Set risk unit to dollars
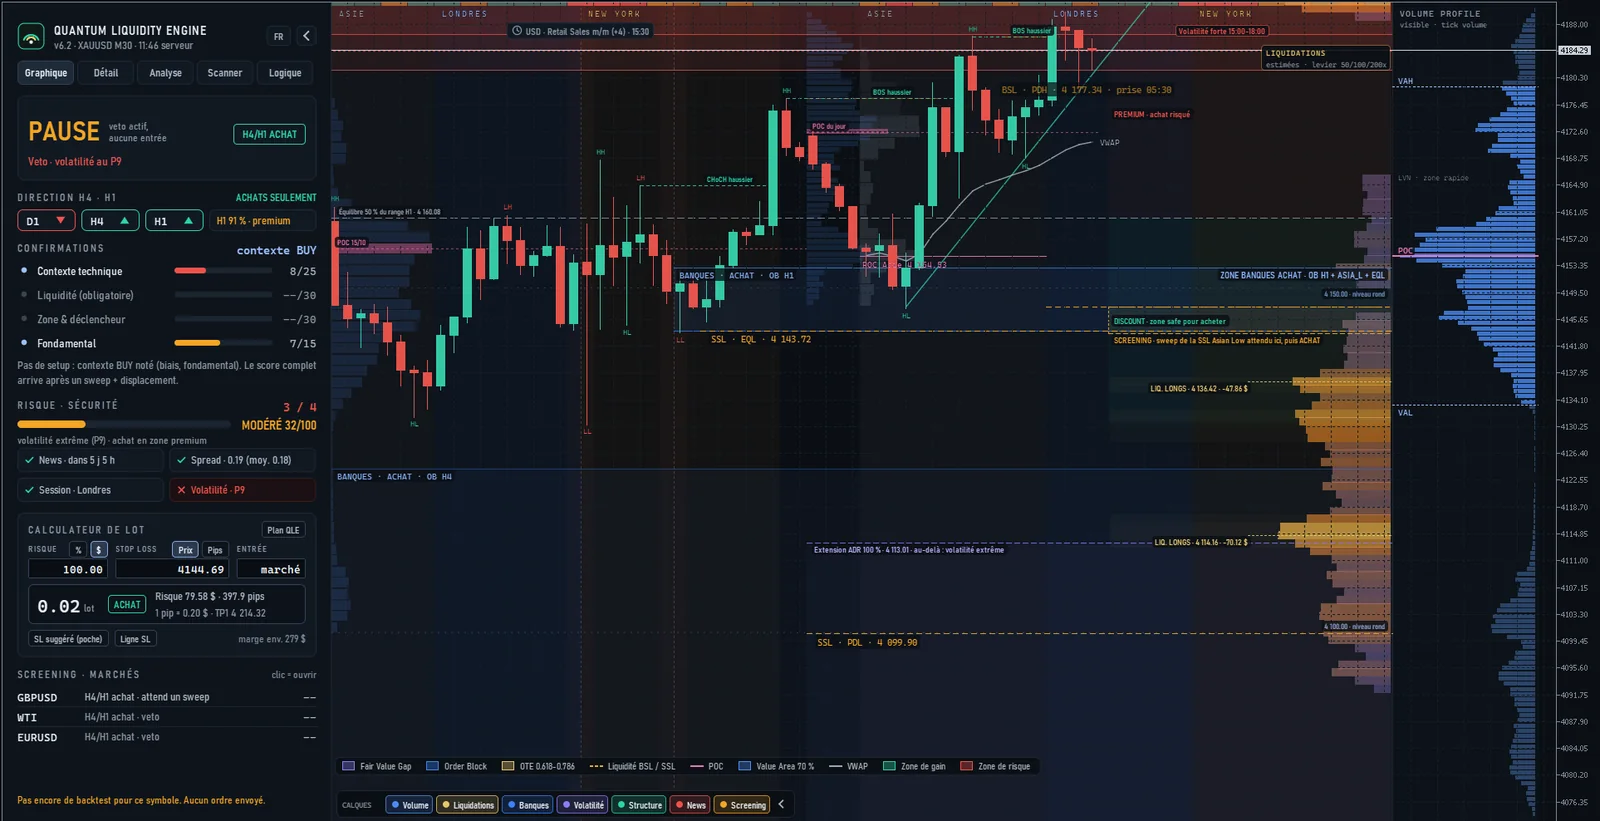Image resolution: width=1600 pixels, height=821 pixels. (x=98, y=550)
